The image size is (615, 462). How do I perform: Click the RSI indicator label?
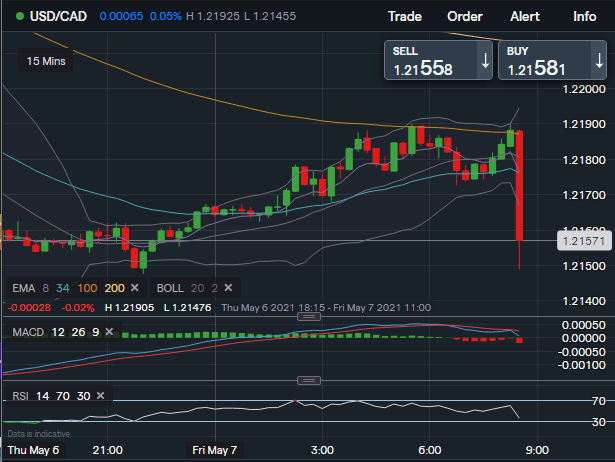point(20,396)
